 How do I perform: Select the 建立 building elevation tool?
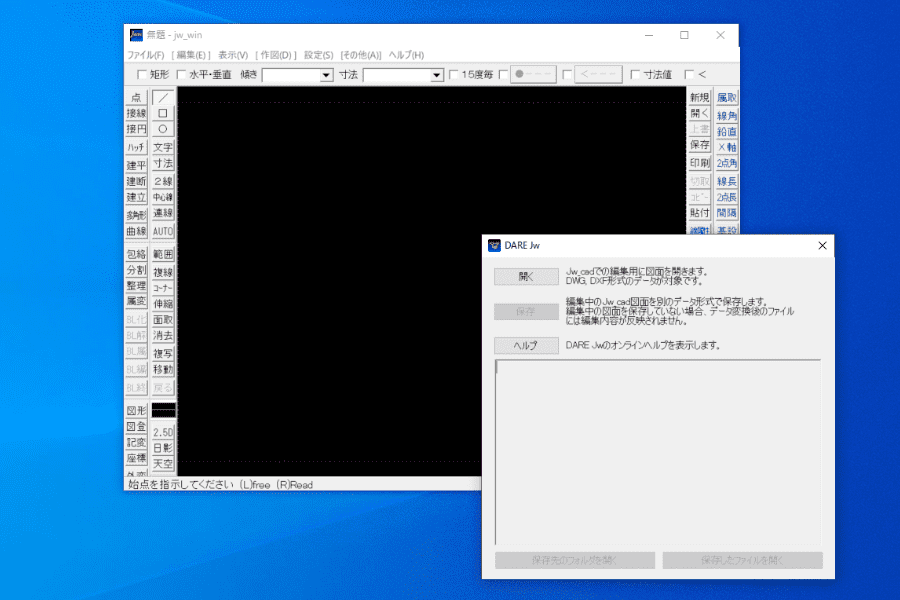tap(136, 197)
